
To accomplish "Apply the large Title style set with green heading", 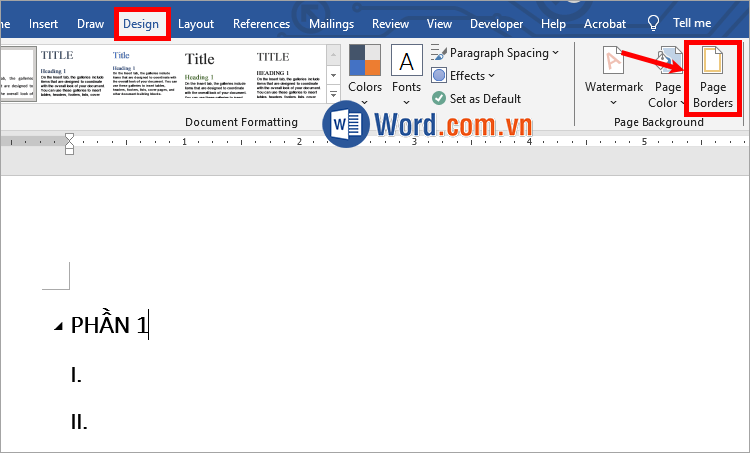I will point(216,74).
